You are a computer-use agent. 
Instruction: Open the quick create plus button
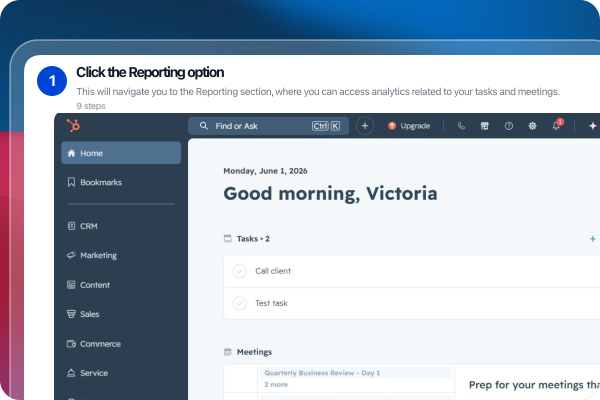[x=365, y=126]
